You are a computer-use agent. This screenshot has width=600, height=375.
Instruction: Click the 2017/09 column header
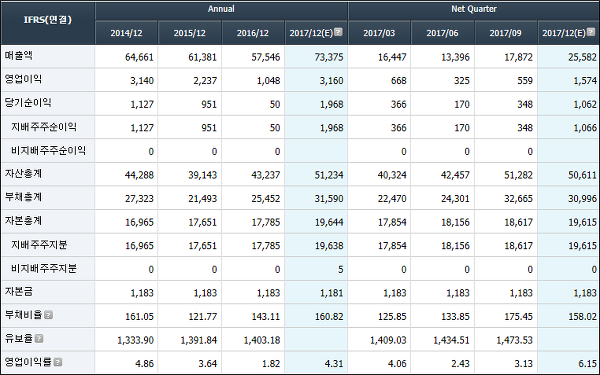point(505,33)
